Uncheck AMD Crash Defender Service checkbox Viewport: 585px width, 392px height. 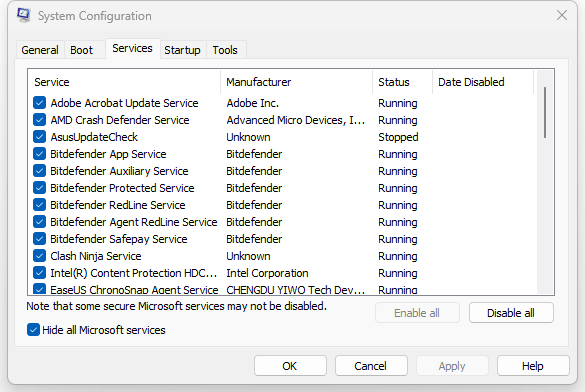(x=40, y=120)
